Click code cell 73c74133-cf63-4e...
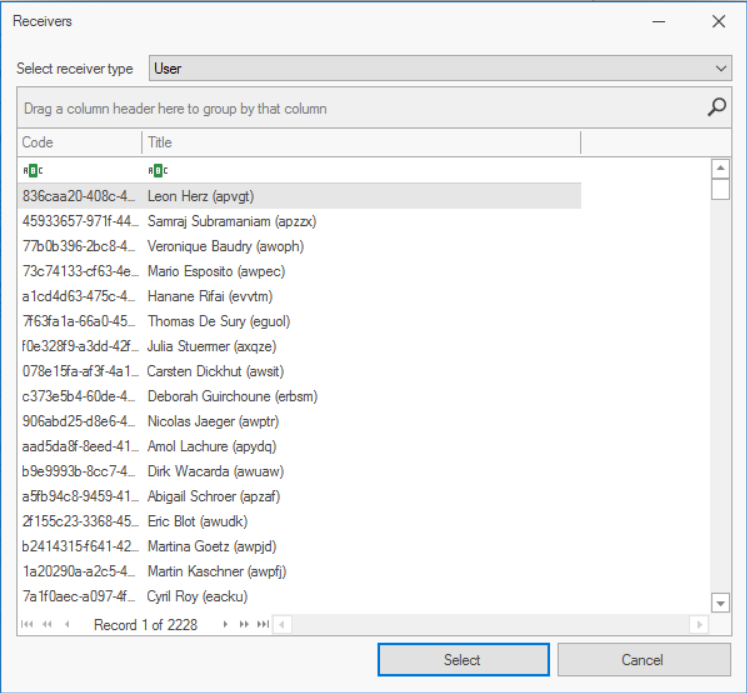The width and height of the screenshot is (747, 693). coord(80,271)
